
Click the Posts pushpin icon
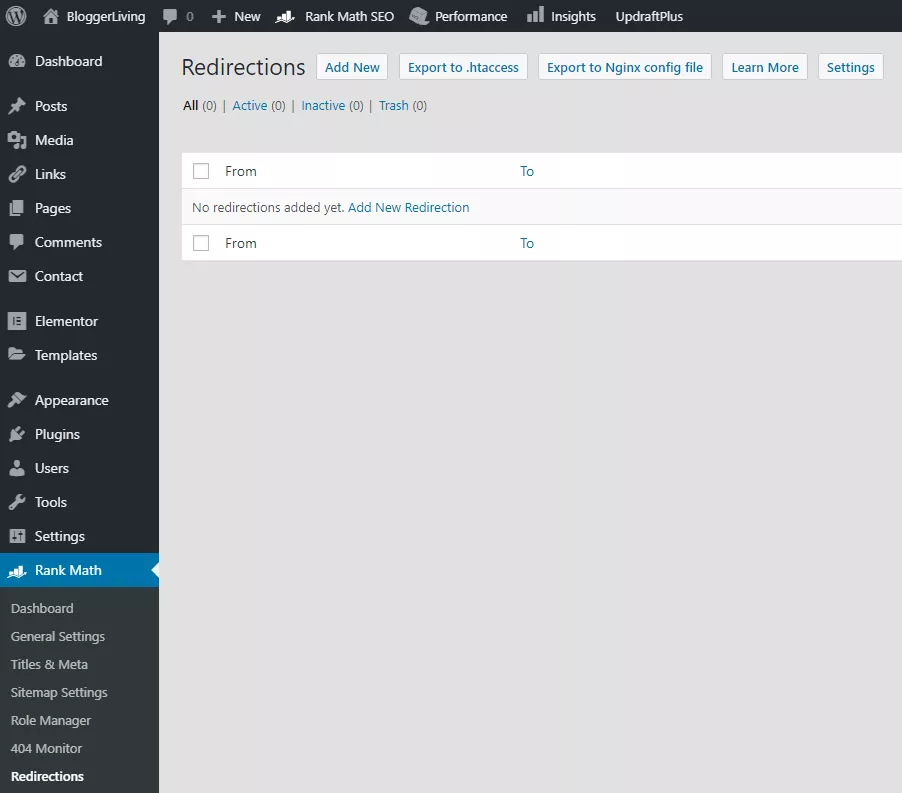[x=17, y=106]
